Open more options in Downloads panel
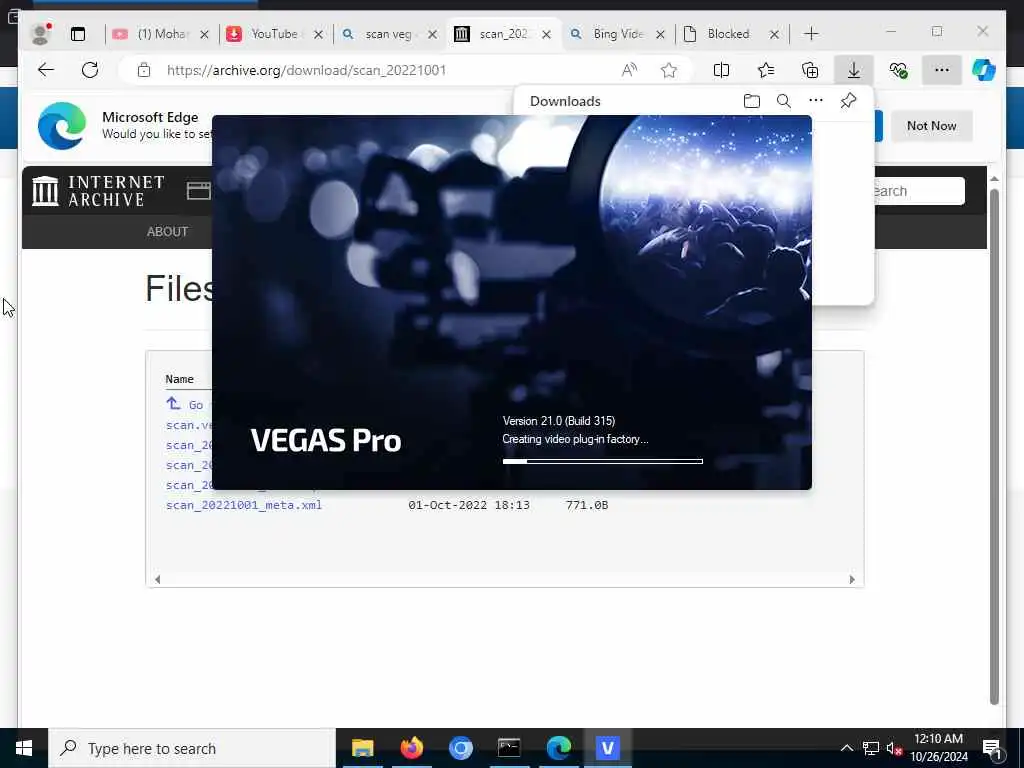Image resolution: width=1024 pixels, height=768 pixels. [x=816, y=101]
